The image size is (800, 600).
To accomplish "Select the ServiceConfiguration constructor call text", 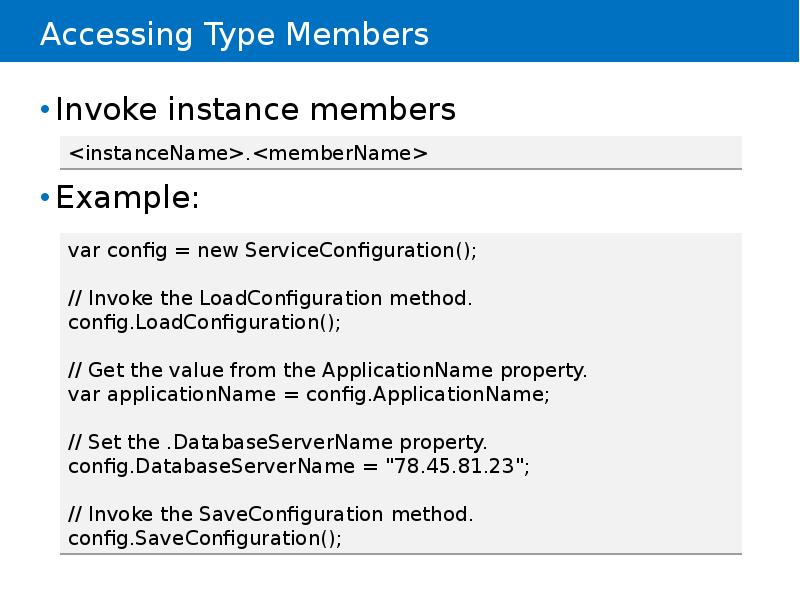I will [x=363, y=251].
